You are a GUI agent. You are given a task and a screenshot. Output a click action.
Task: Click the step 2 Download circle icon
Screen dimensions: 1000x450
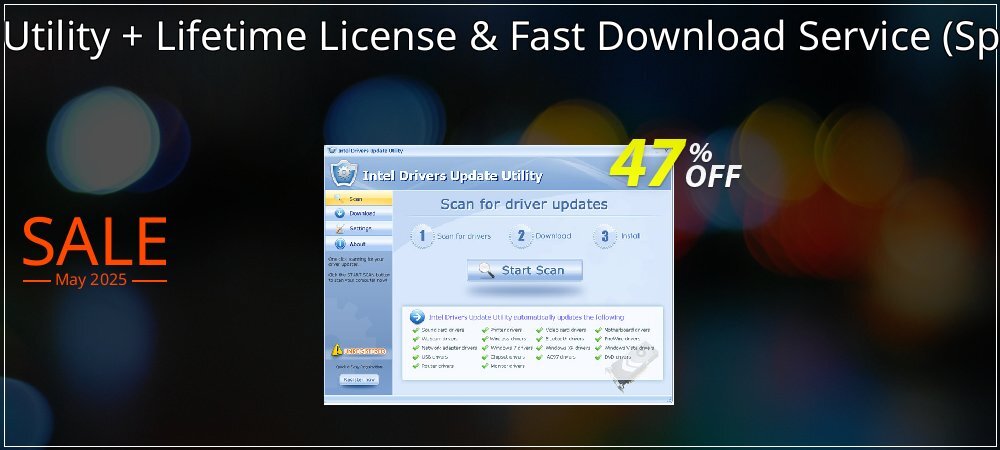pos(520,236)
